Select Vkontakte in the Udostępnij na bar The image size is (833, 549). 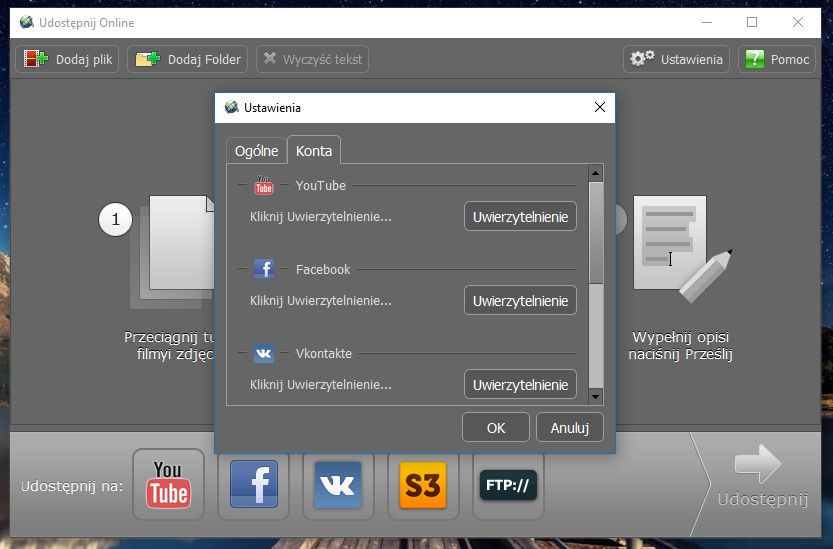(338, 484)
